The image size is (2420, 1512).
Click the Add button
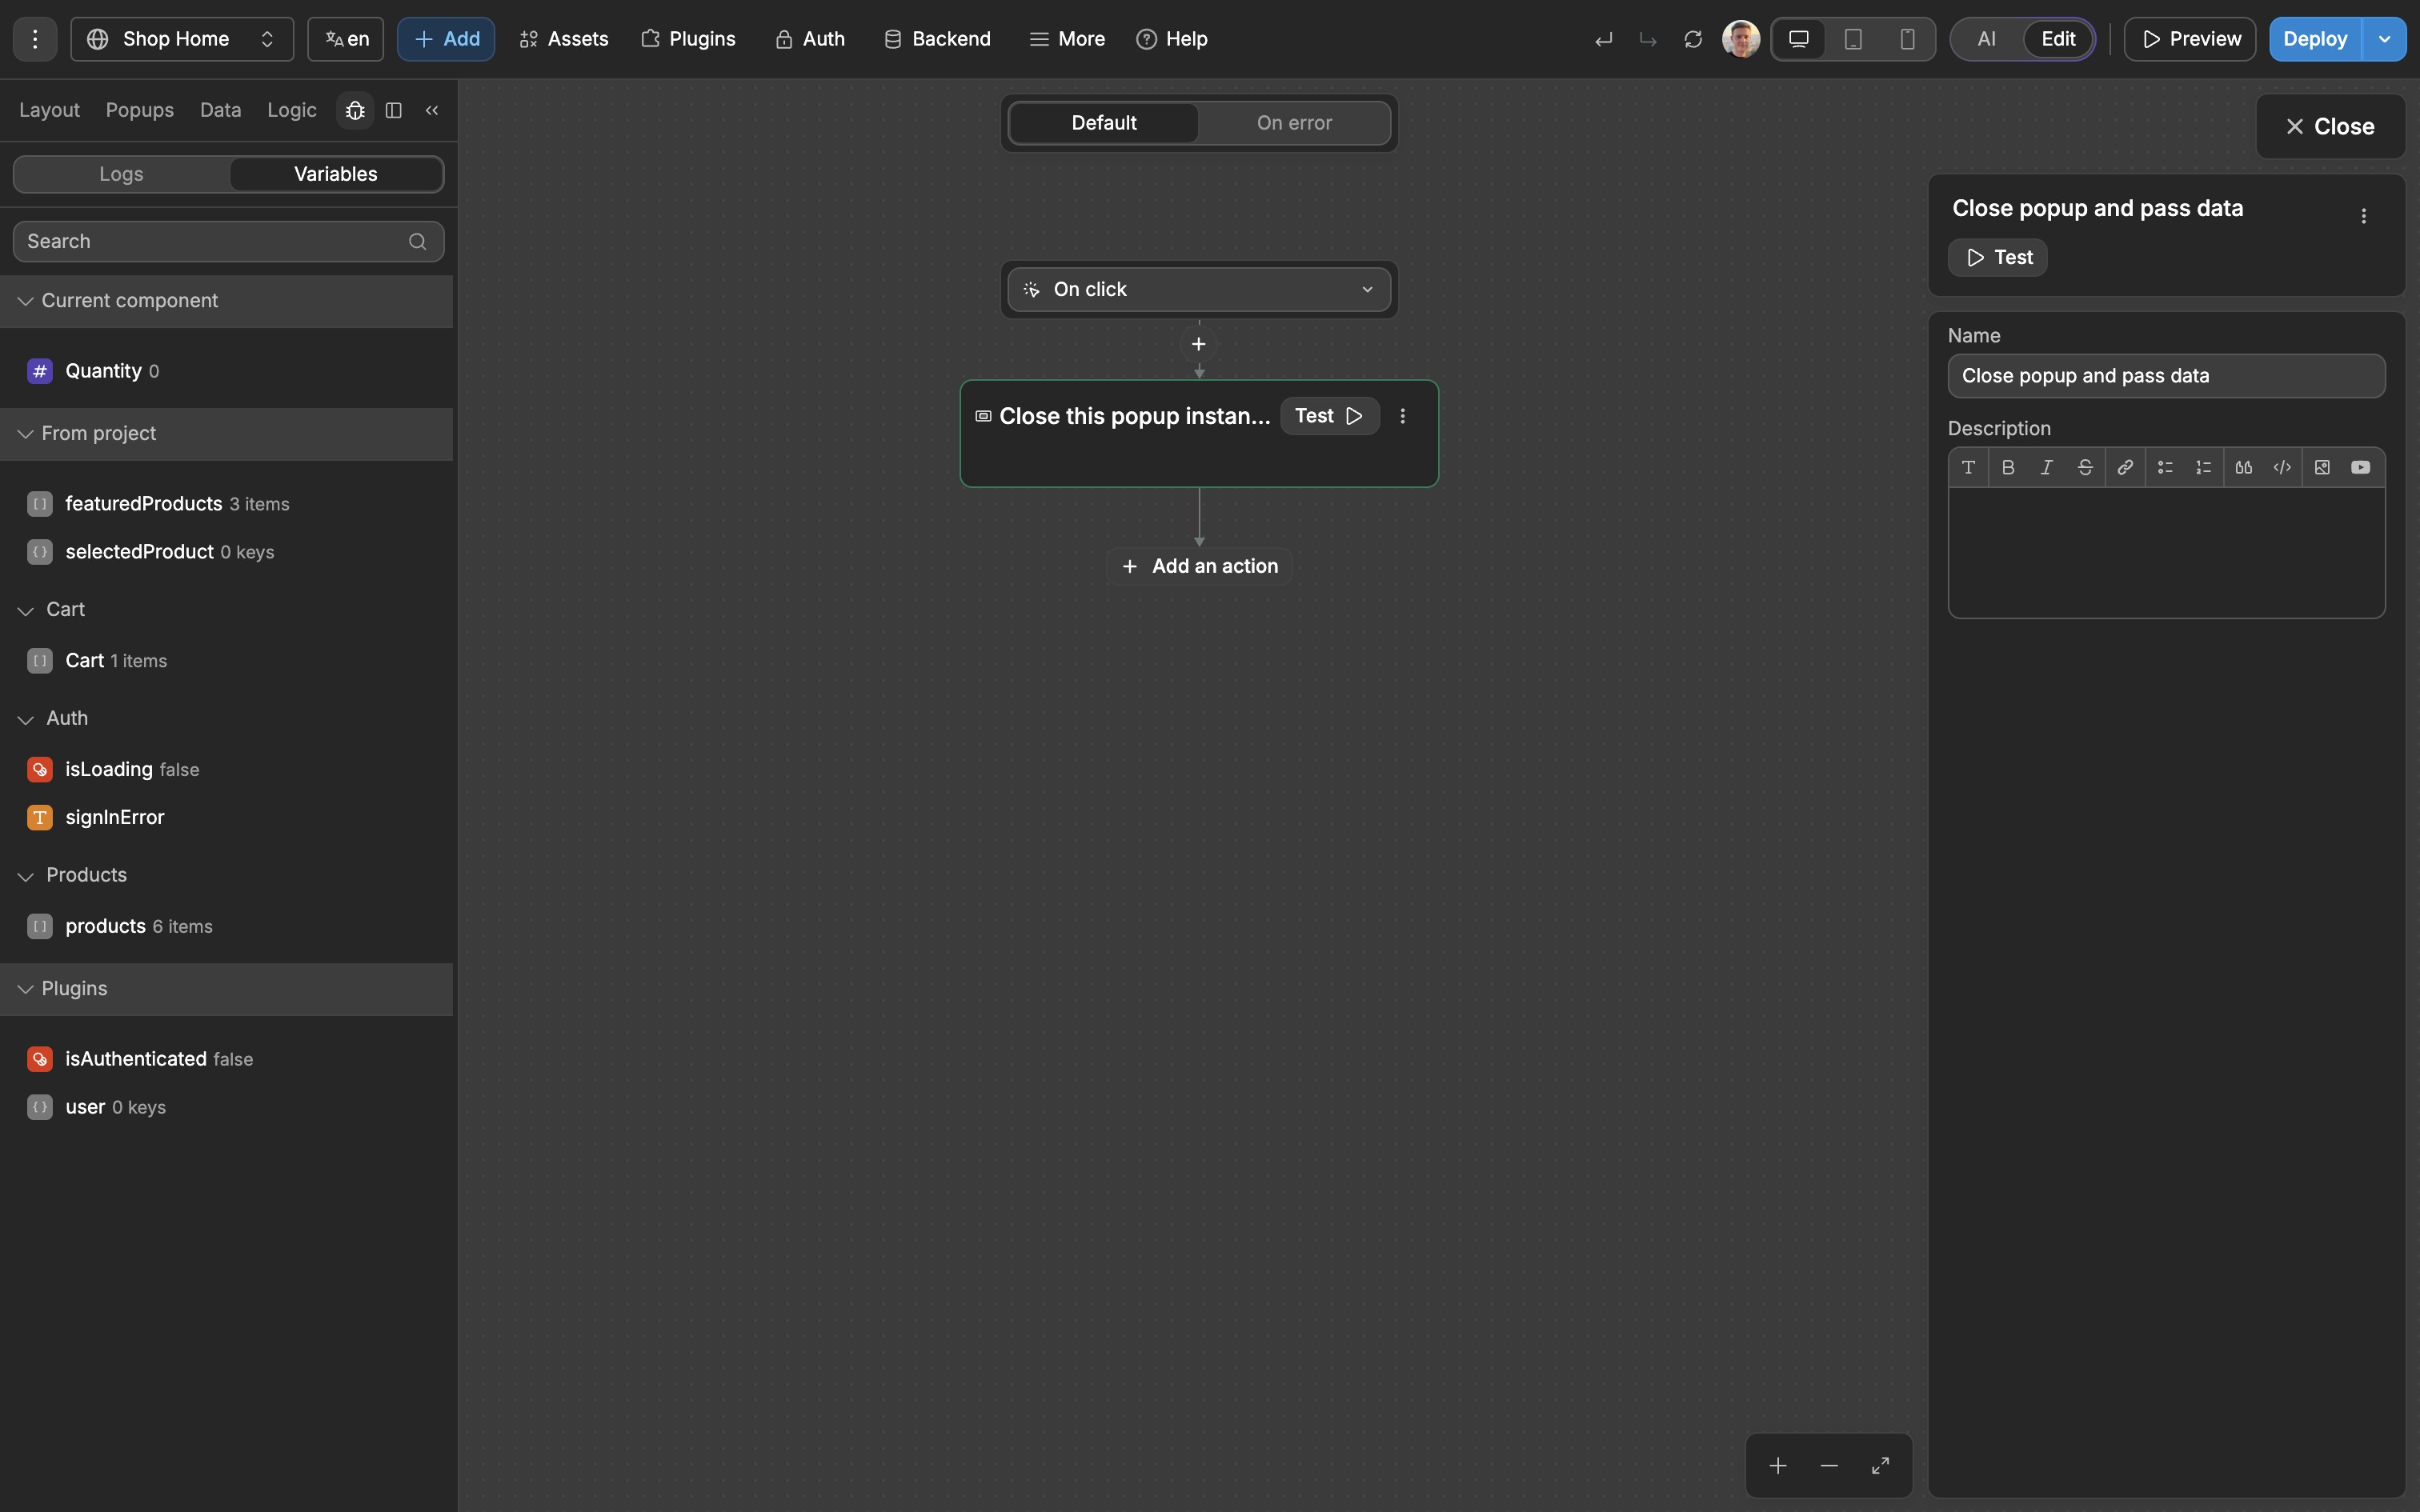tap(446, 39)
